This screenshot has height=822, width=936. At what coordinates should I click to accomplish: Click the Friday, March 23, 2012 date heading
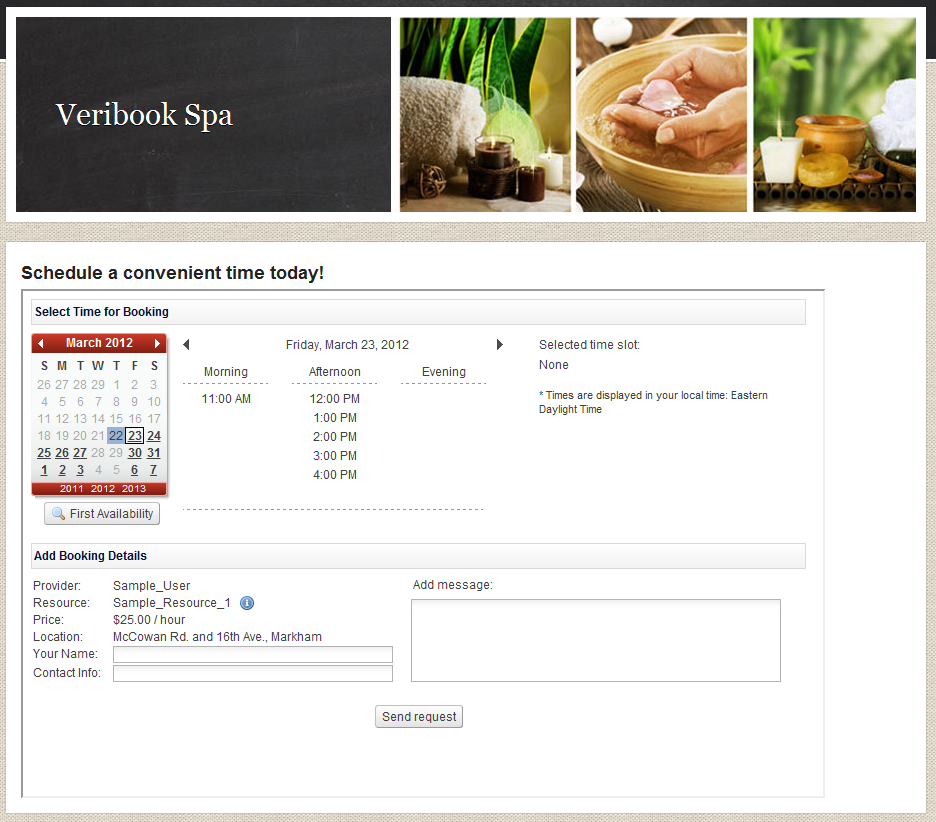[x=347, y=345]
